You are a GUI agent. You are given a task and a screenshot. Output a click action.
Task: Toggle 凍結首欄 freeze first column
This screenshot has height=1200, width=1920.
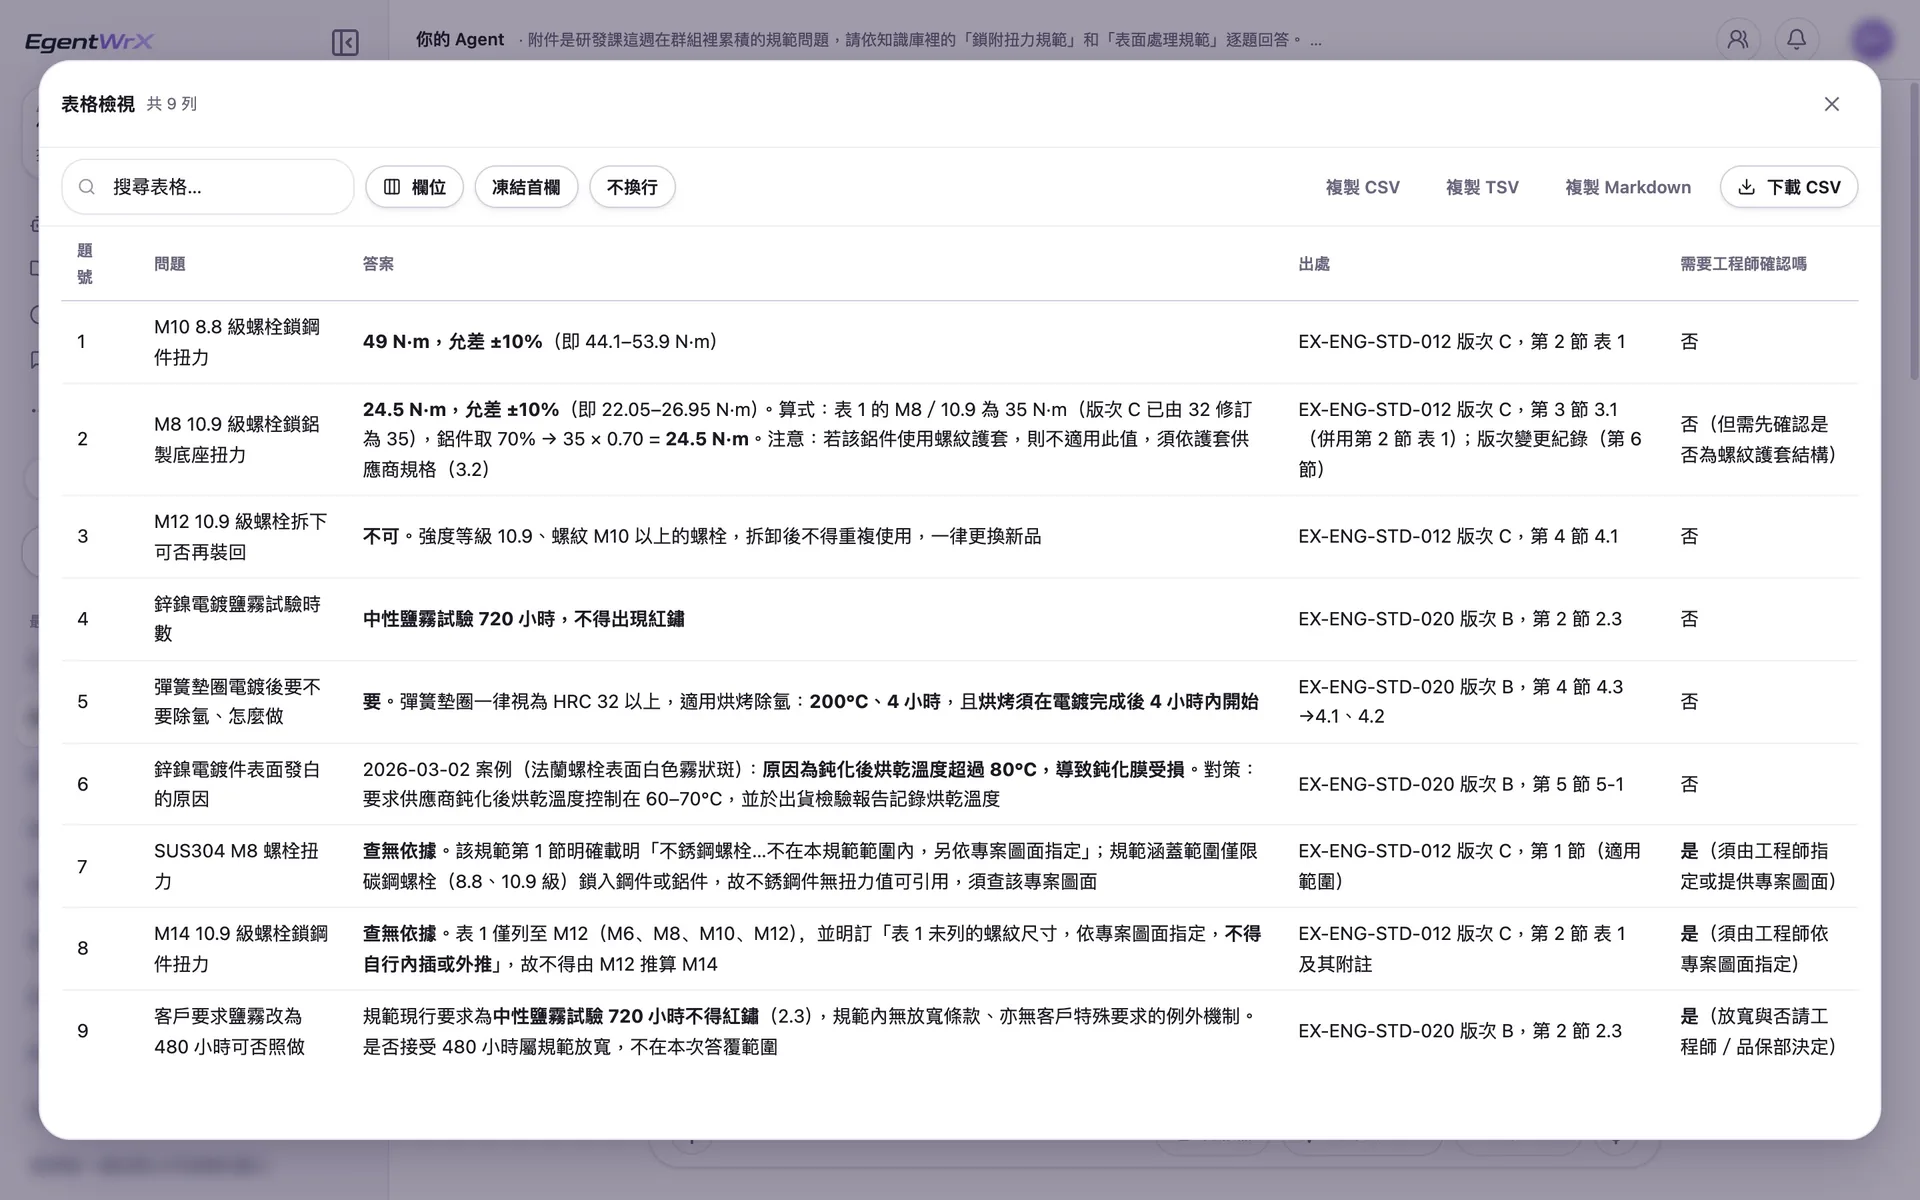(x=526, y=187)
